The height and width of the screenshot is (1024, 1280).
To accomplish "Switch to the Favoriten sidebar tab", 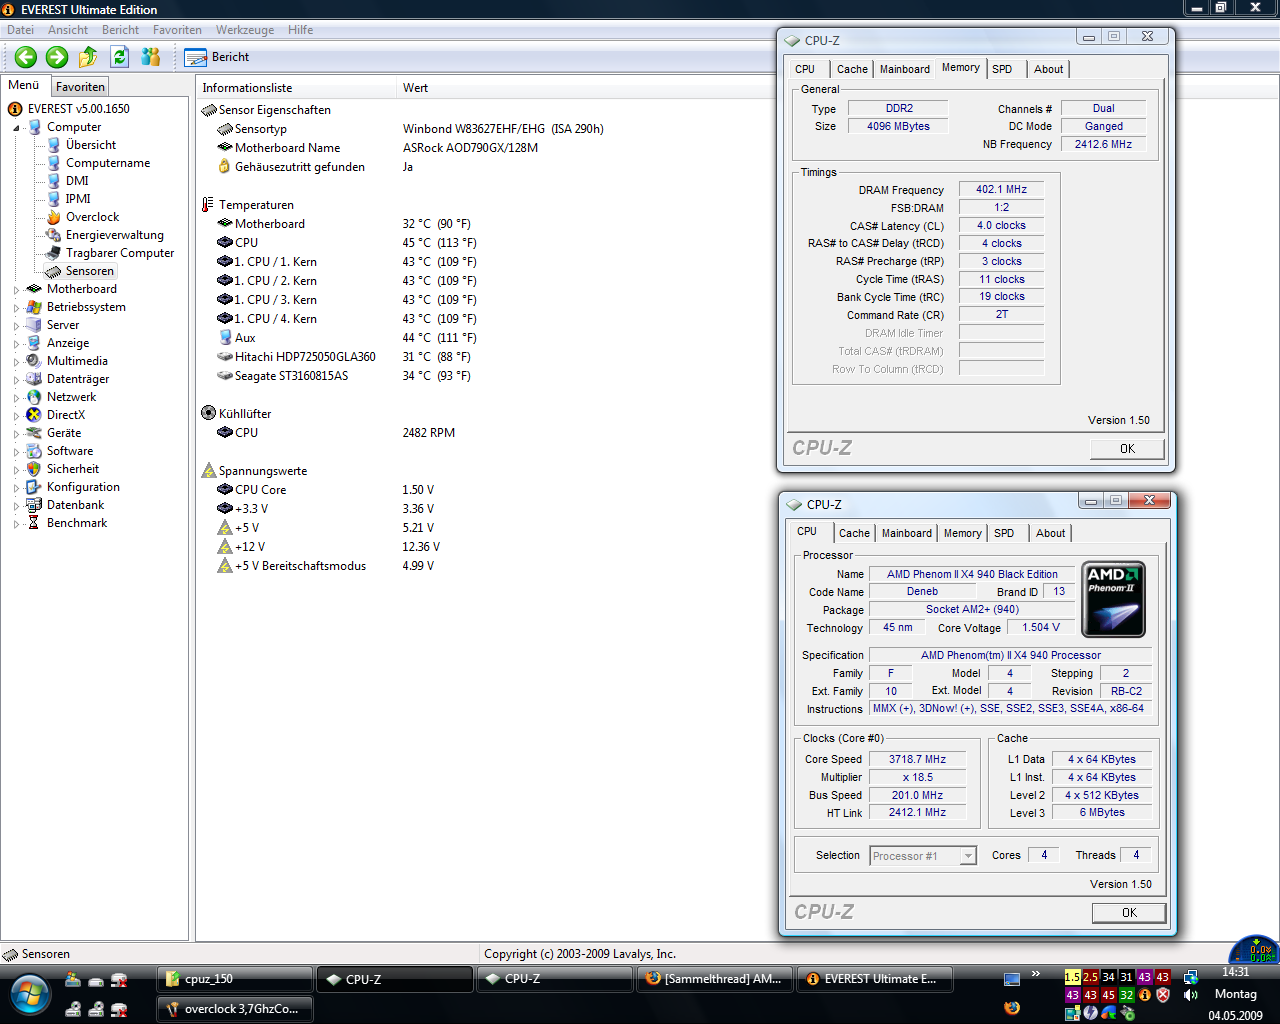I will coord(80,87).
